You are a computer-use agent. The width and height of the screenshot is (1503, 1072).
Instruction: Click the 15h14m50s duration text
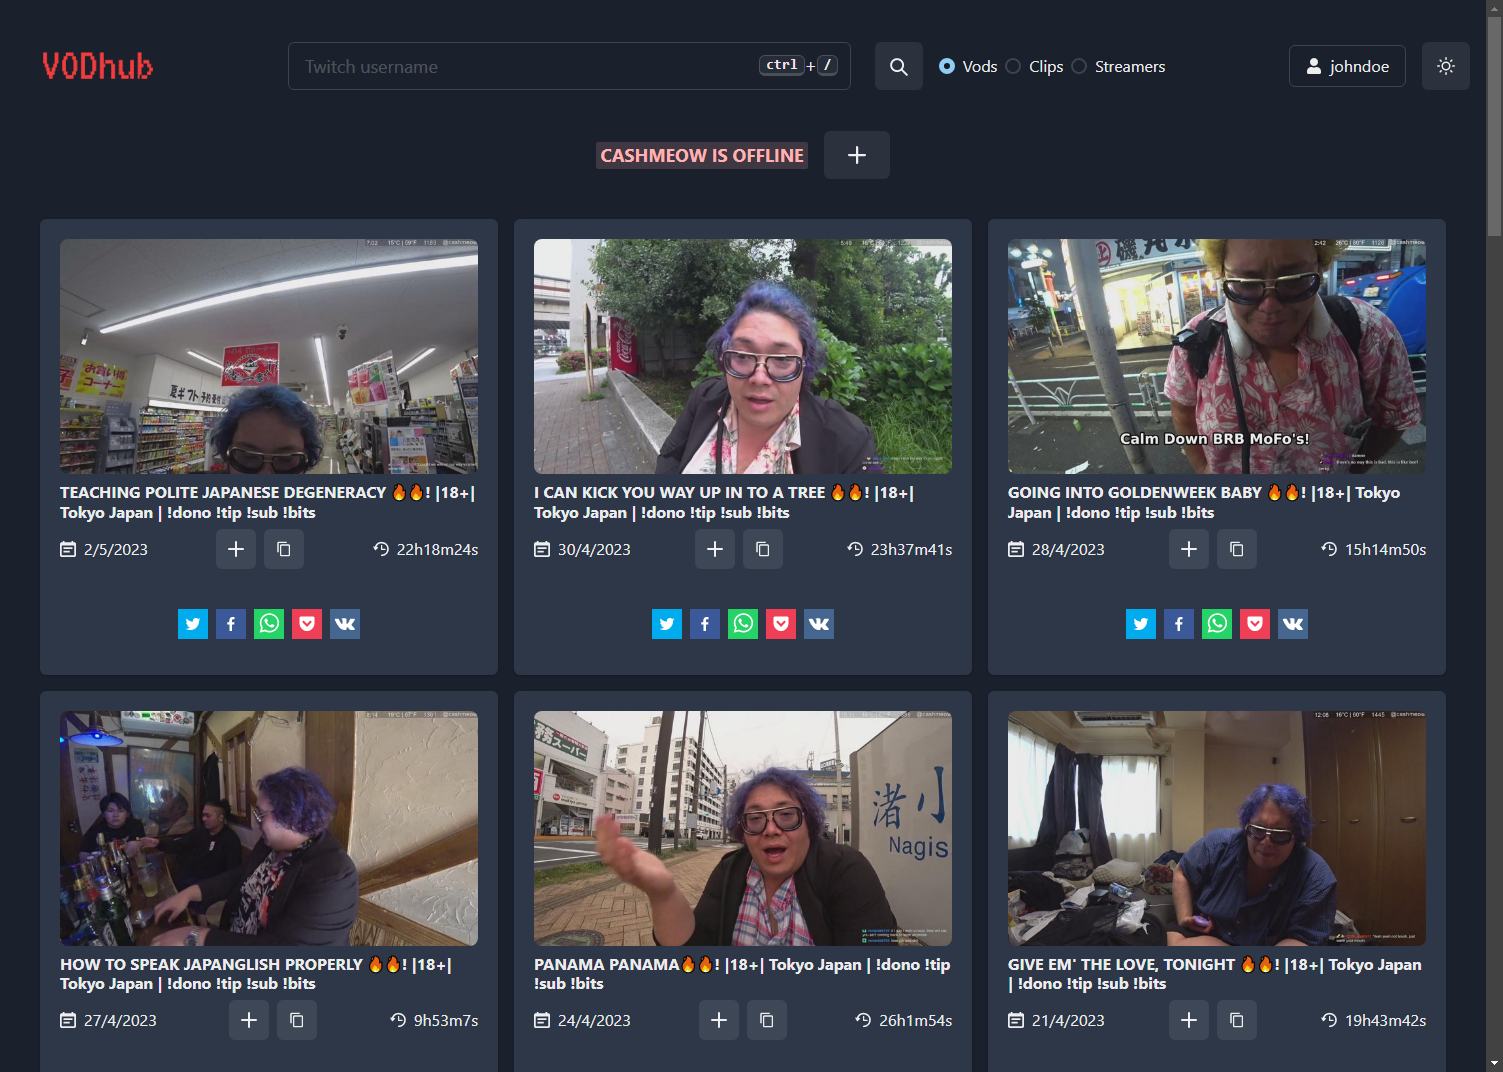pos(1385,549)
